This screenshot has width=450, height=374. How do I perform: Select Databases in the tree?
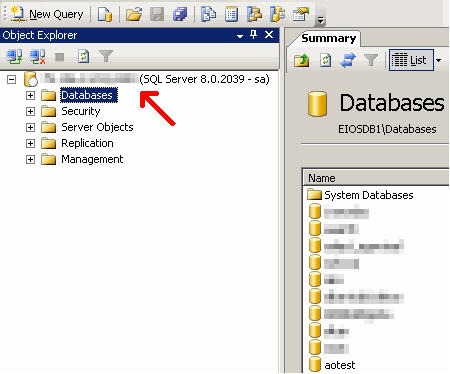[x=89, y=95]
